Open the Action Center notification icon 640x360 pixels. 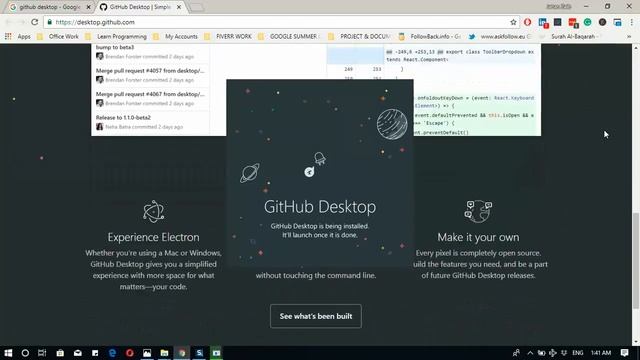(x=624, y=353)
